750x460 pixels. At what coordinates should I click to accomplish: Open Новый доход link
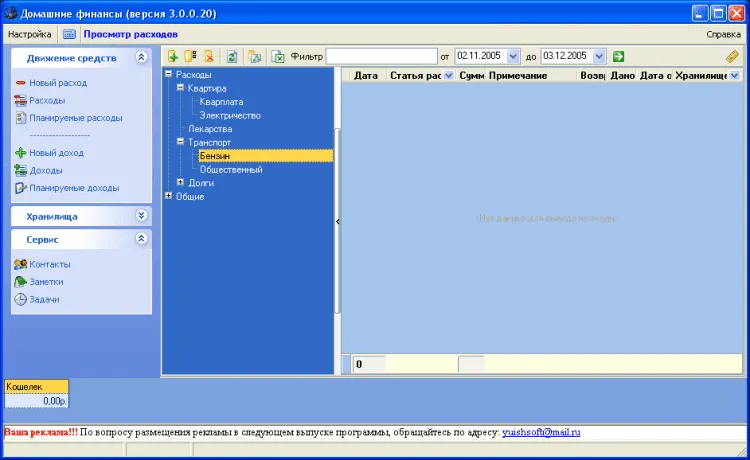(x=56, y=153)
